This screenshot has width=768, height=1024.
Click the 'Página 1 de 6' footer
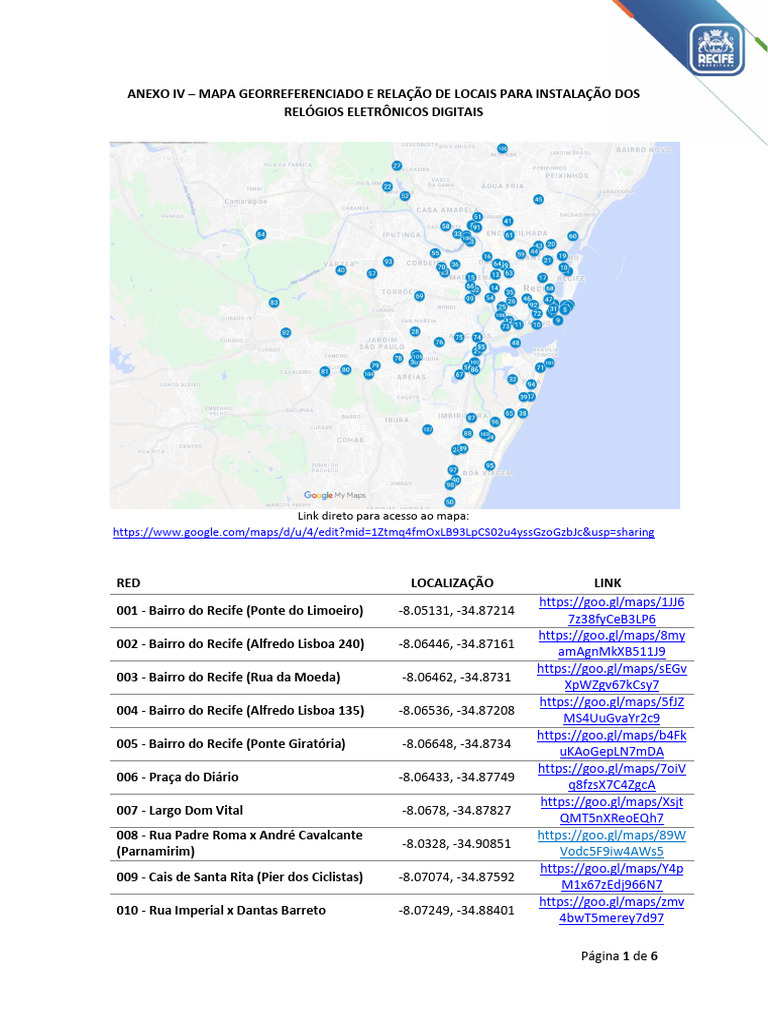pyautogui.click(x=619, y=956)
